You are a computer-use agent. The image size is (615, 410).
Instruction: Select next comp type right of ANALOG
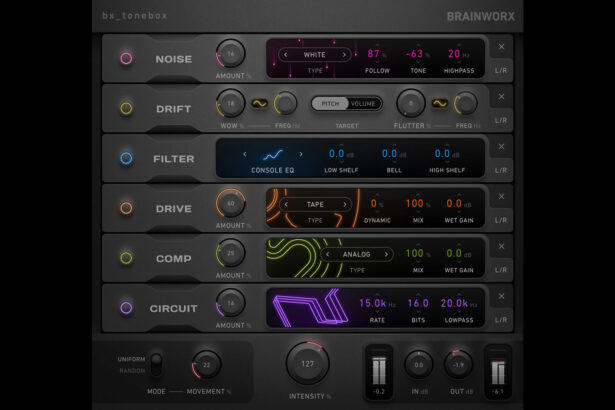386,254
